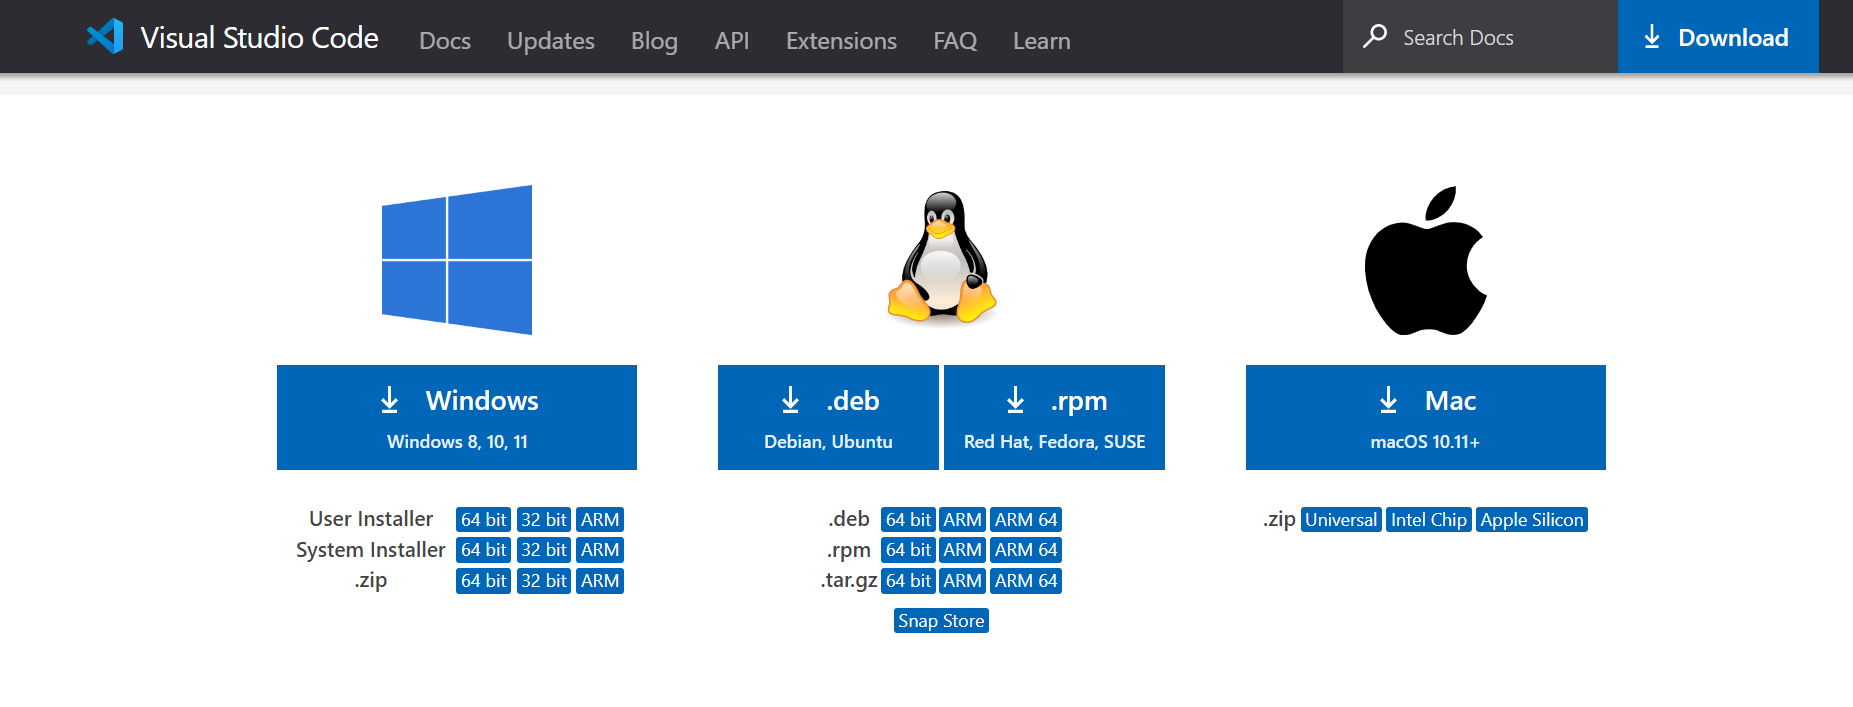Download the .deb package for Debian, Ubuntu
This screenshot has width=1853, height=707.
(828, 417)
